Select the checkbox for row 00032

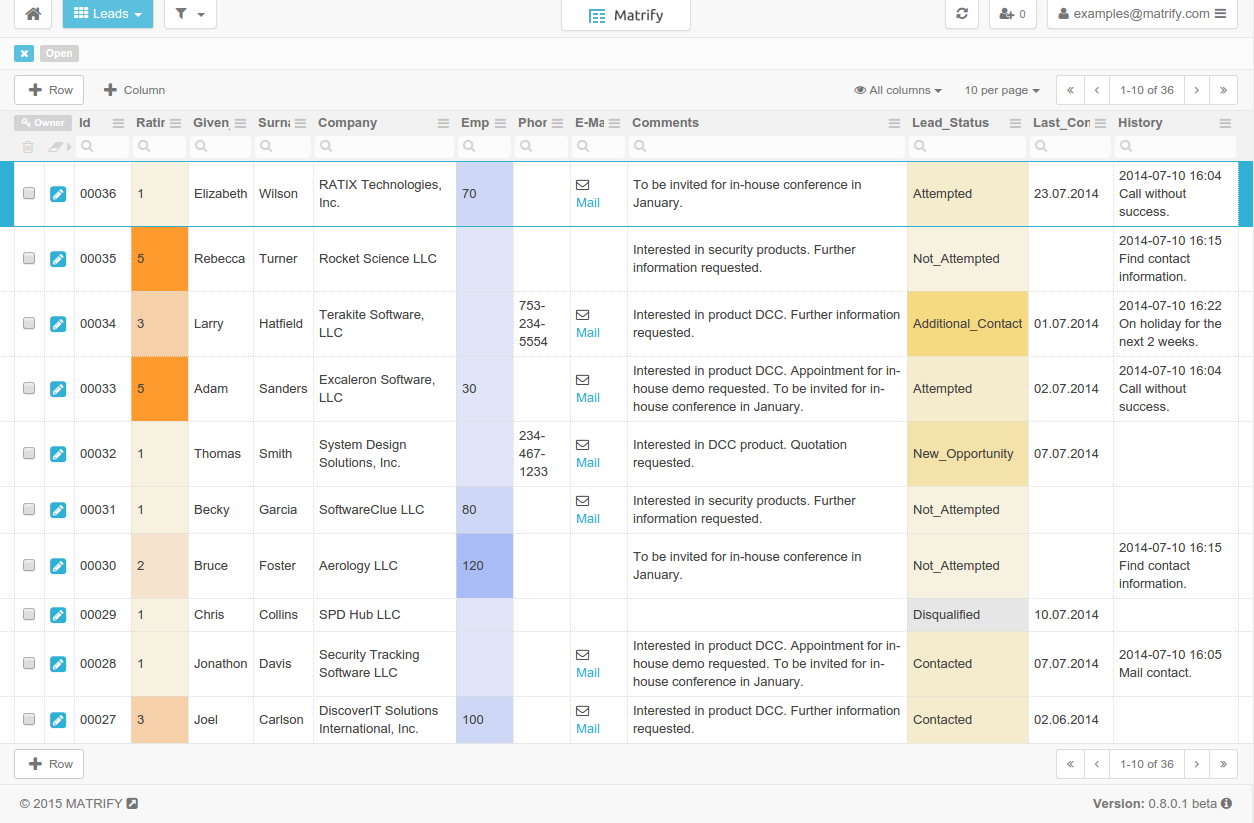pos(29,453)
